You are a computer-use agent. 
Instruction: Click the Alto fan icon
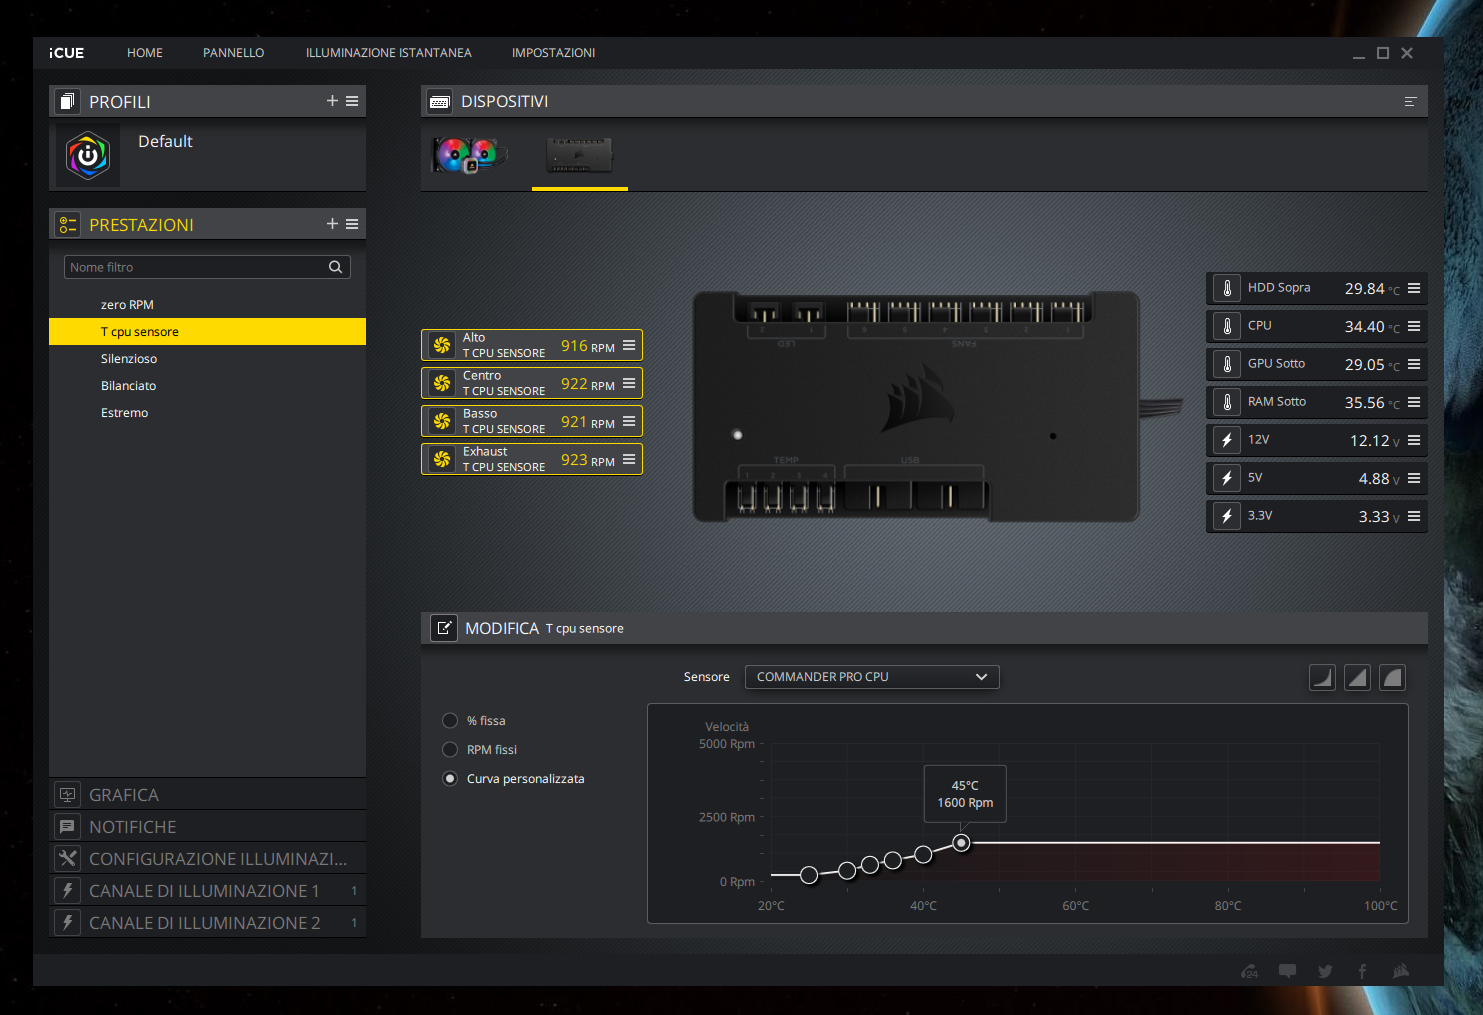pos(442,345)
